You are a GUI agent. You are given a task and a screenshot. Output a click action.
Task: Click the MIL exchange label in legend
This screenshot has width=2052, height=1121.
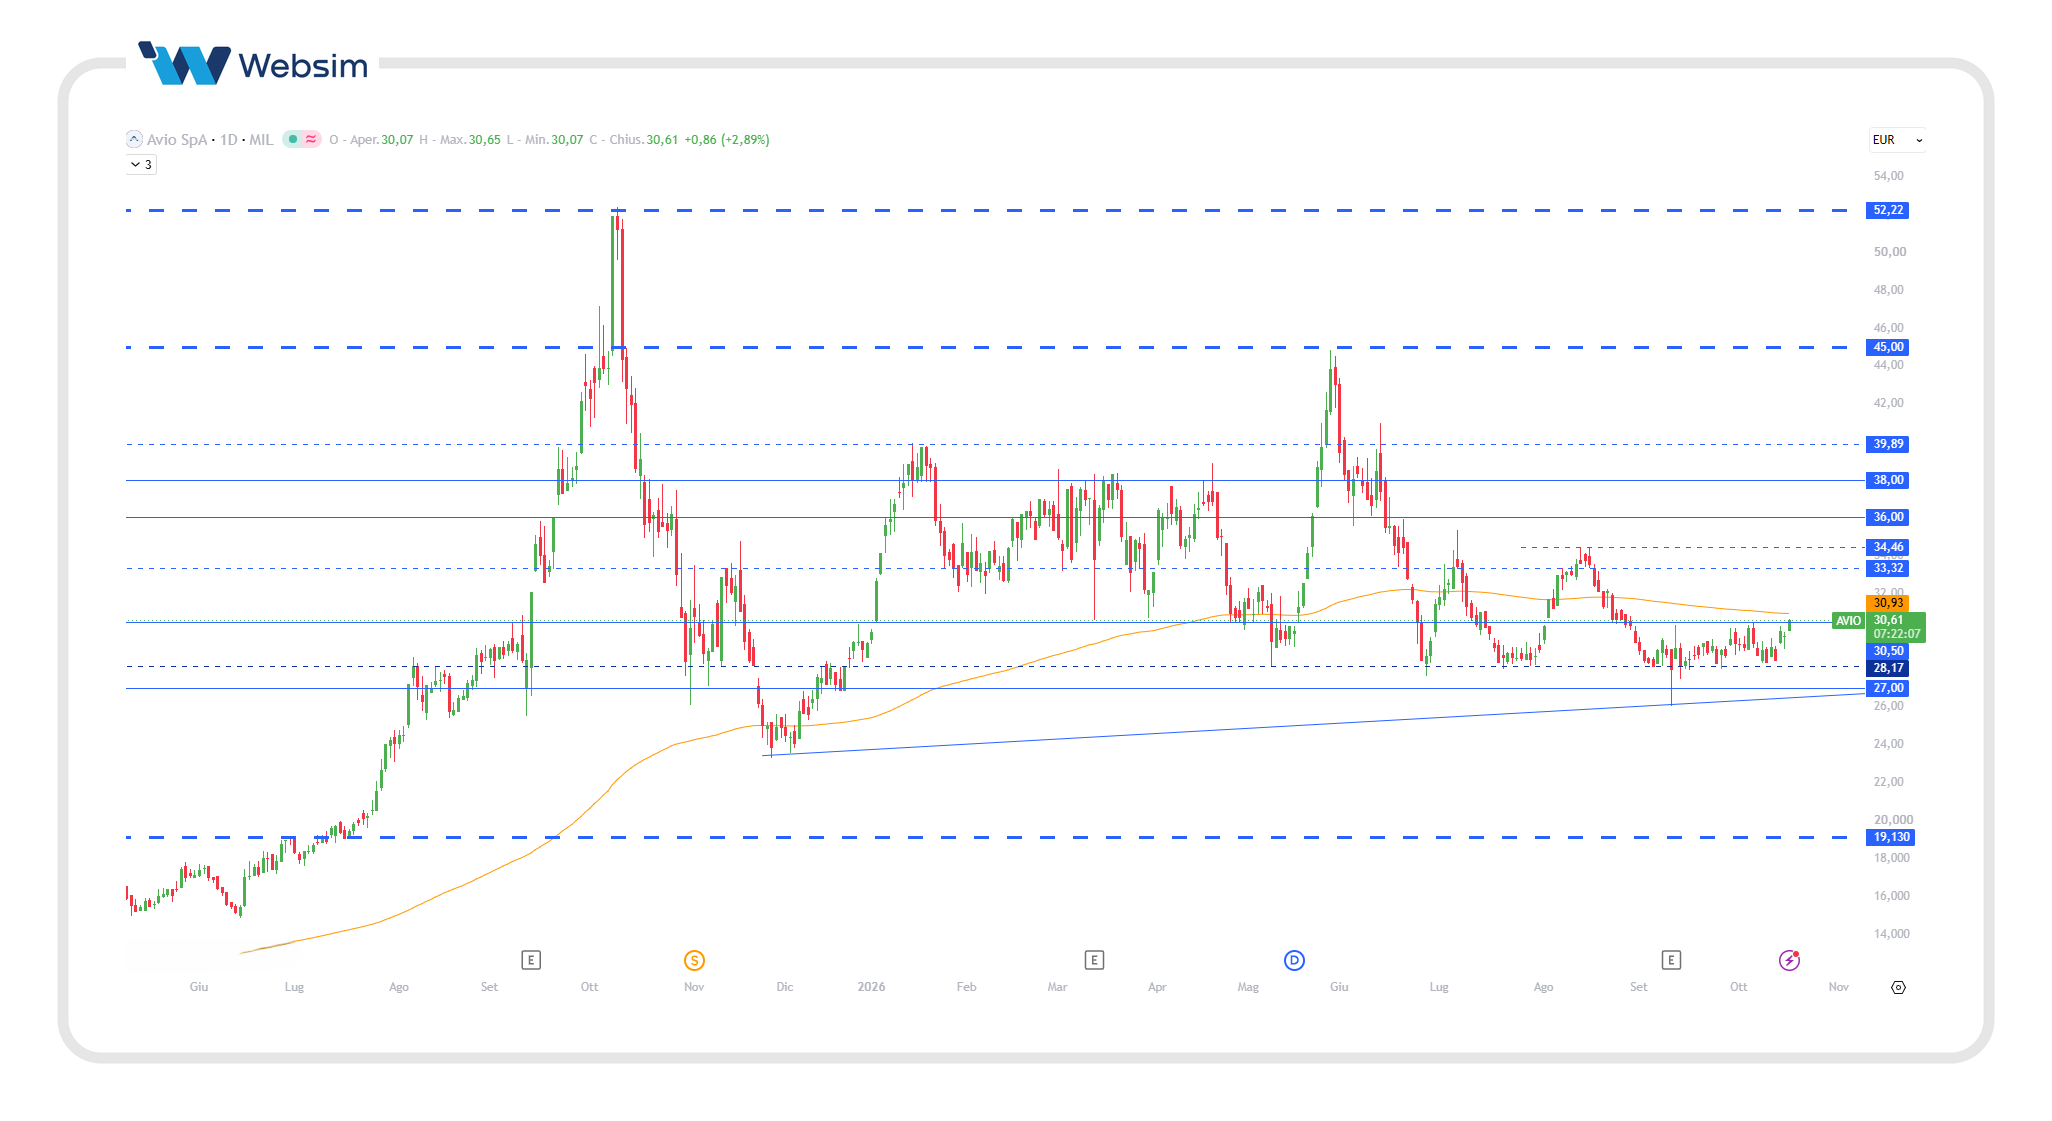[x=261, y=140]
